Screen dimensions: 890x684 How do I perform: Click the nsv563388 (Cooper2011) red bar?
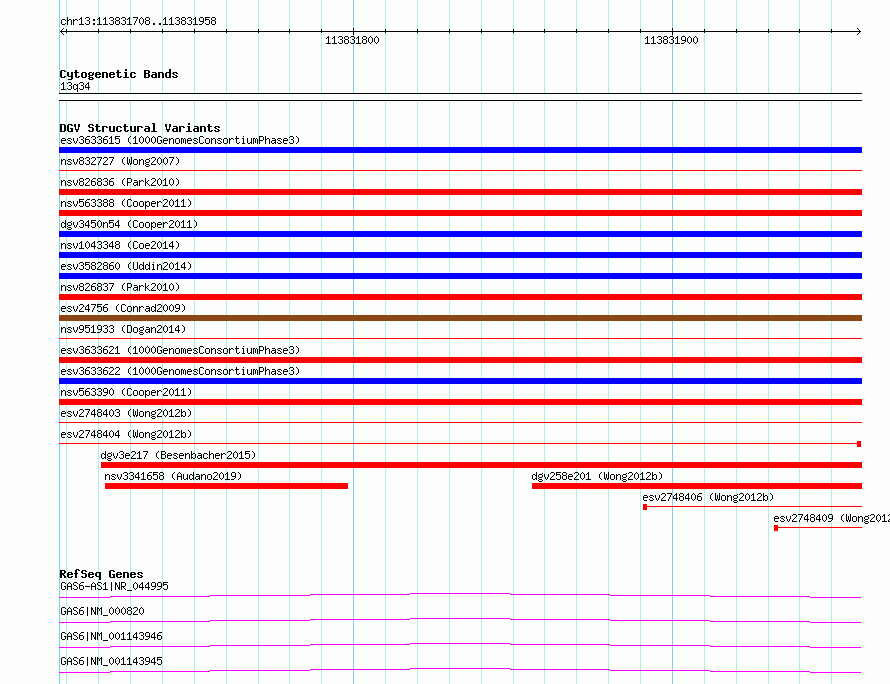460,213
